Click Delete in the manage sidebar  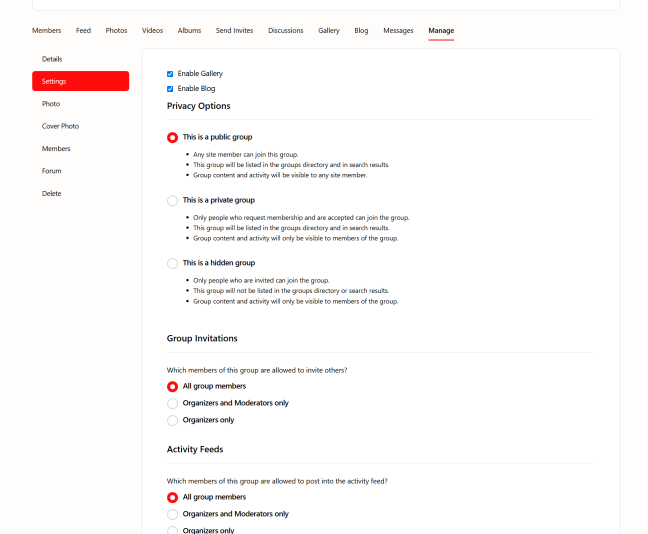click(x=51, y=193)
